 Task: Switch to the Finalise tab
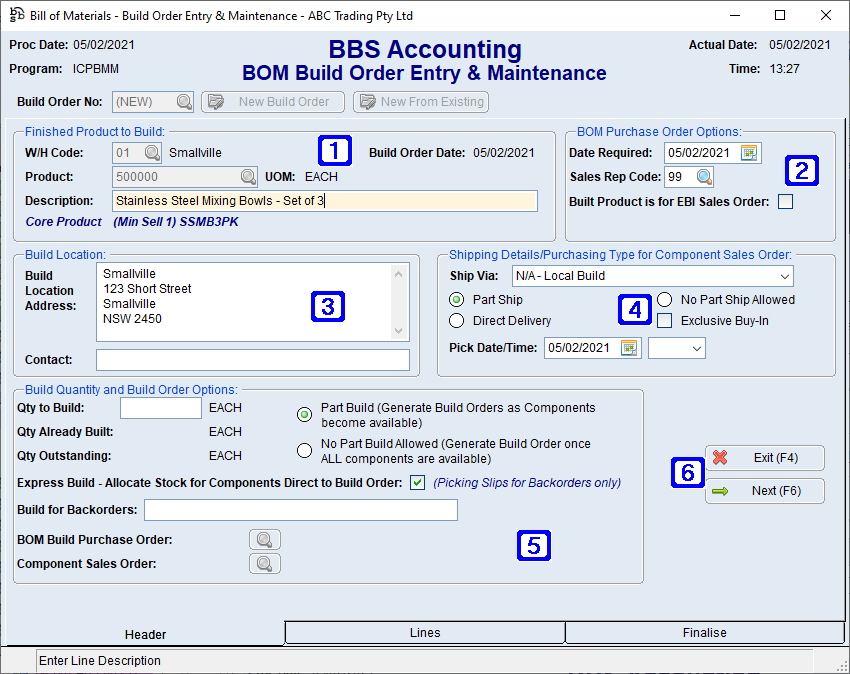tap(705, 632)
